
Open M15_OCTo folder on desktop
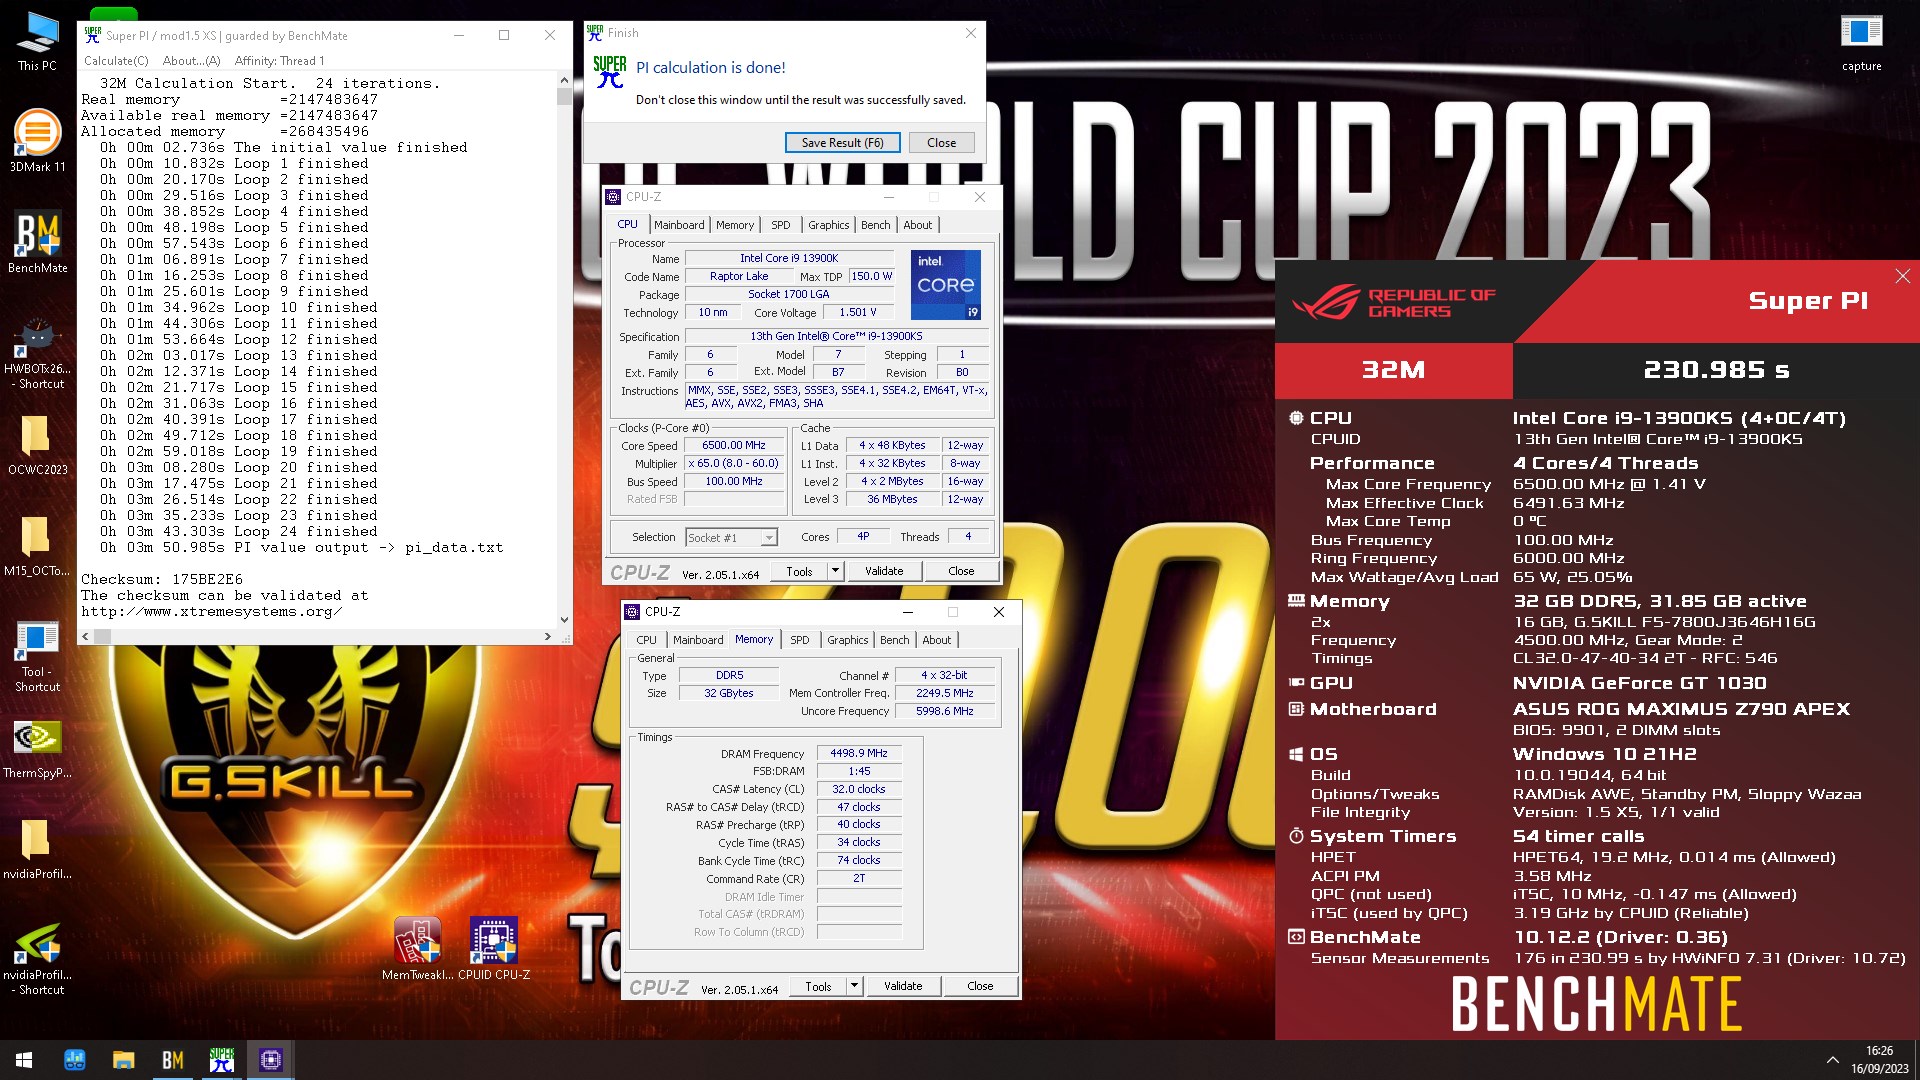(37, 546)
